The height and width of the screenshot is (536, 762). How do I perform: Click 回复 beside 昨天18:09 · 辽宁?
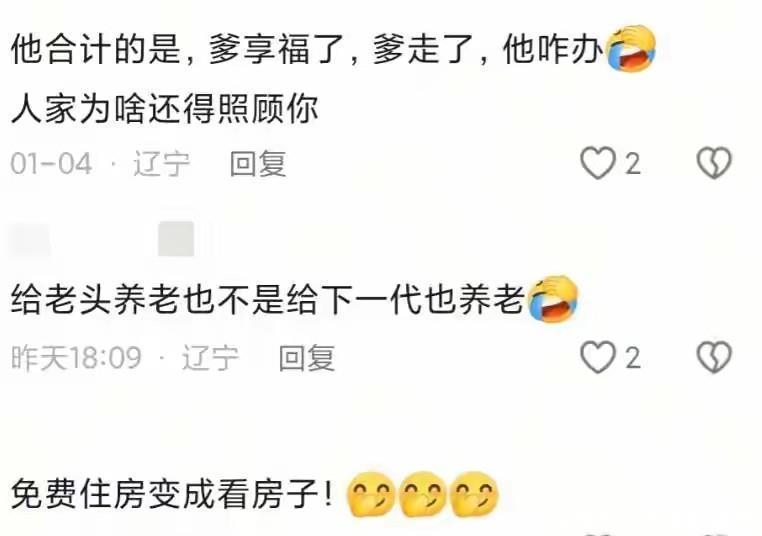(x=307, y=358)
